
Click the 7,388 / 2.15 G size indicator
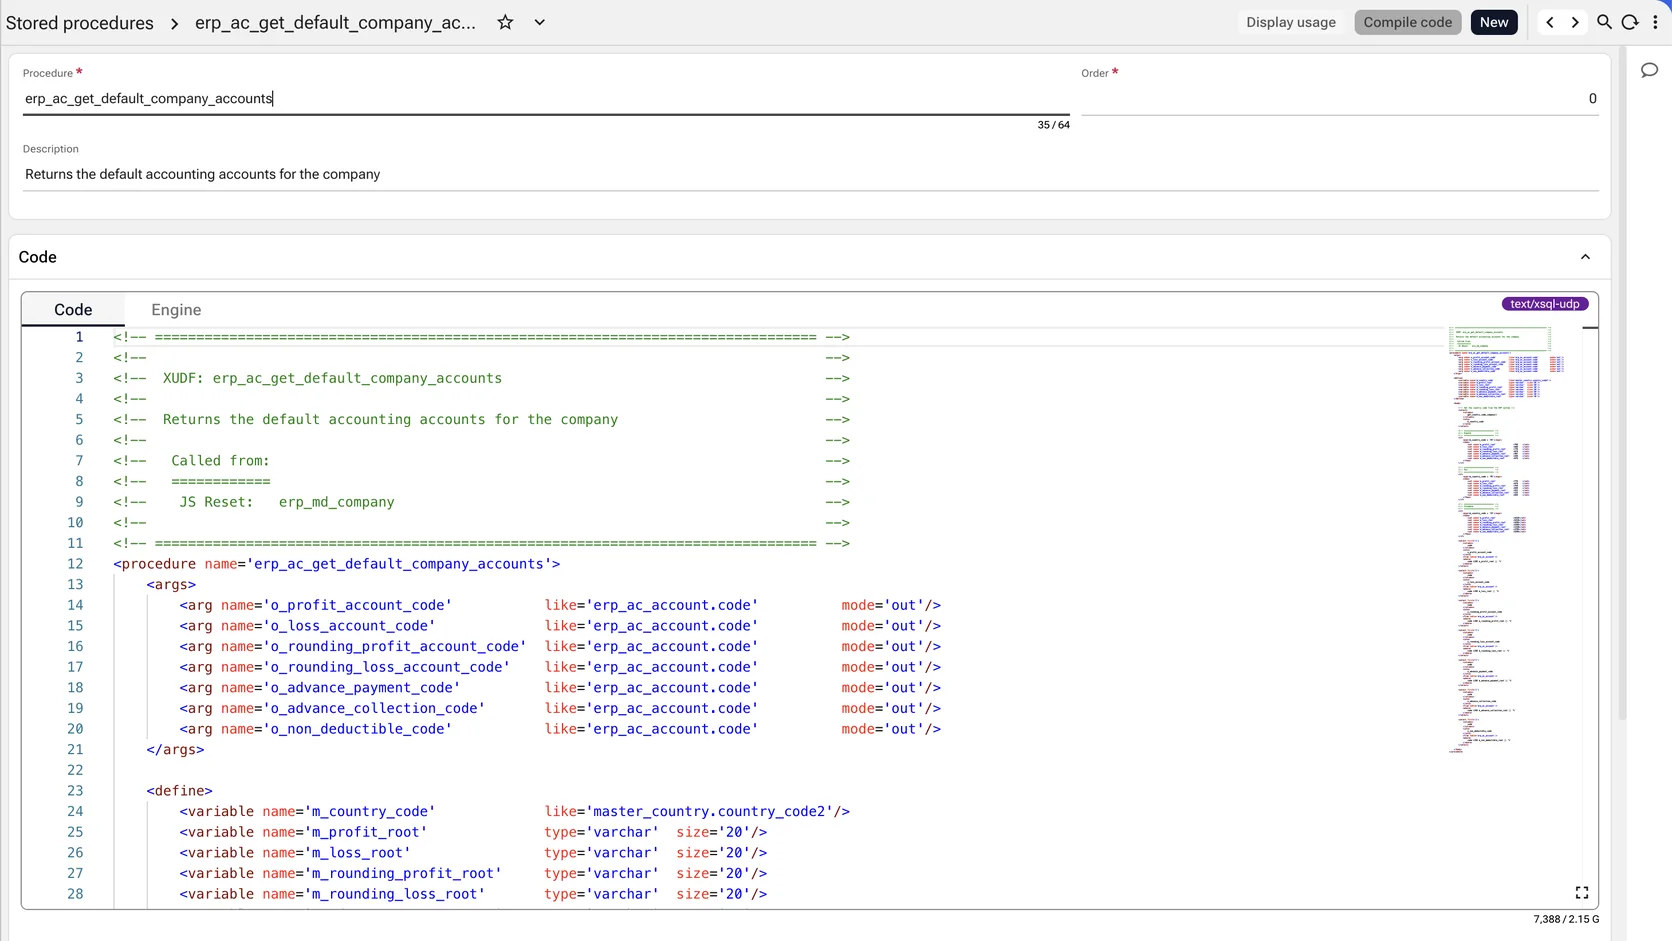point(1565,919)
